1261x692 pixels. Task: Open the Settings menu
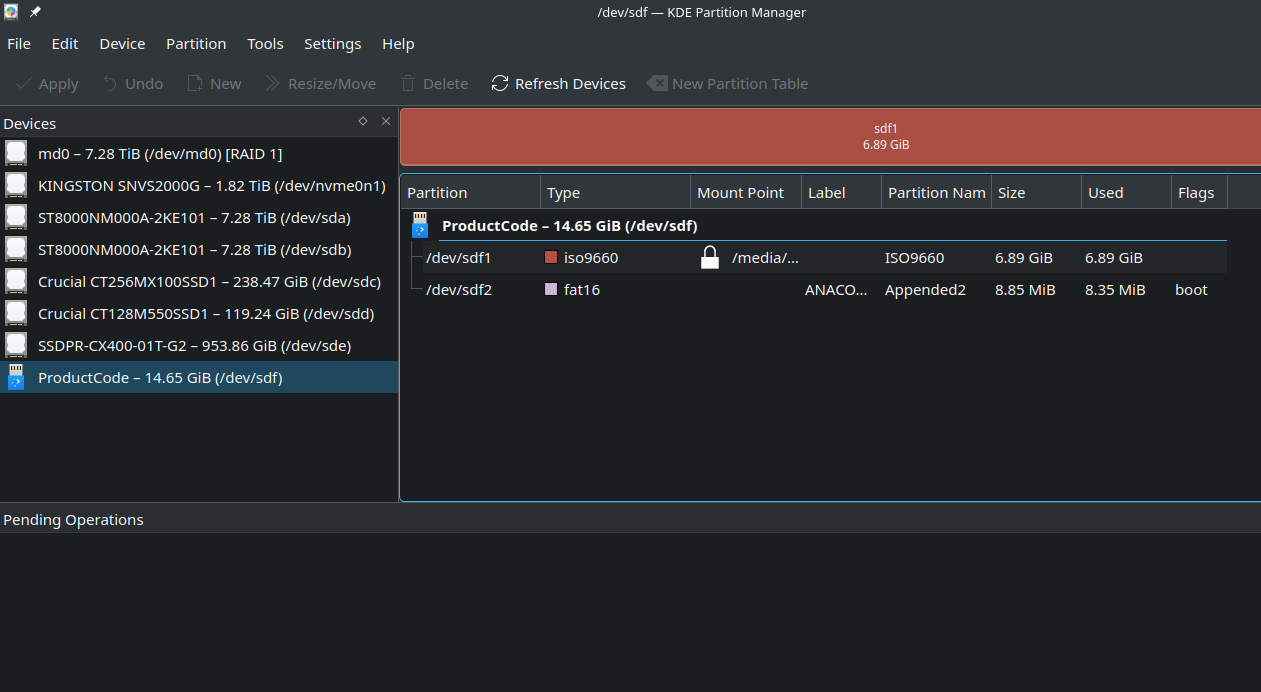pos(333,44)
